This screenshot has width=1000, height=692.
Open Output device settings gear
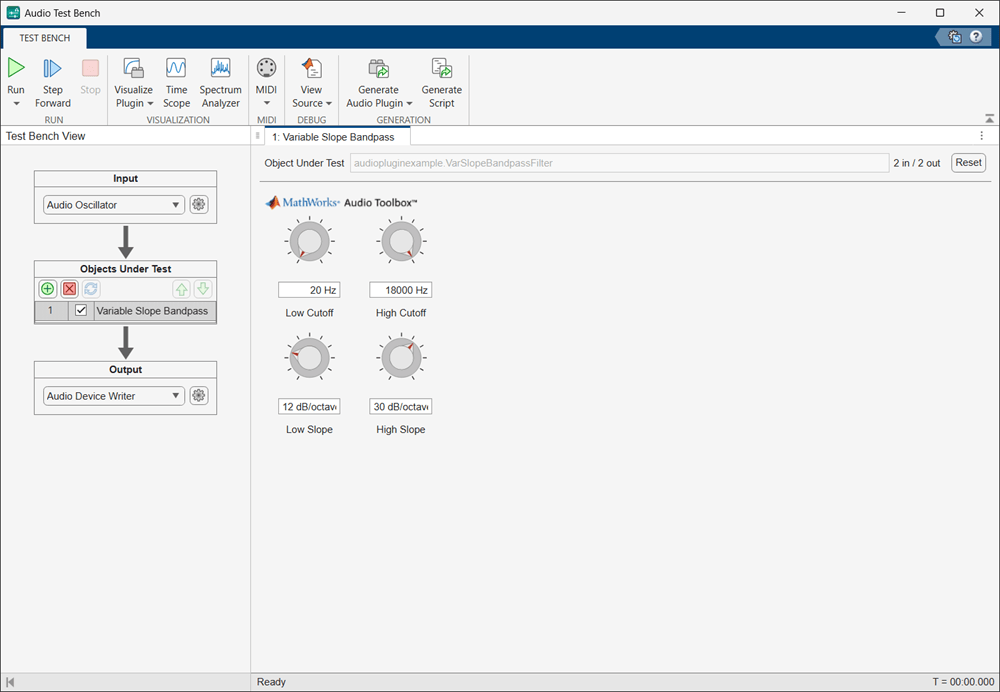tap(199, 395)
